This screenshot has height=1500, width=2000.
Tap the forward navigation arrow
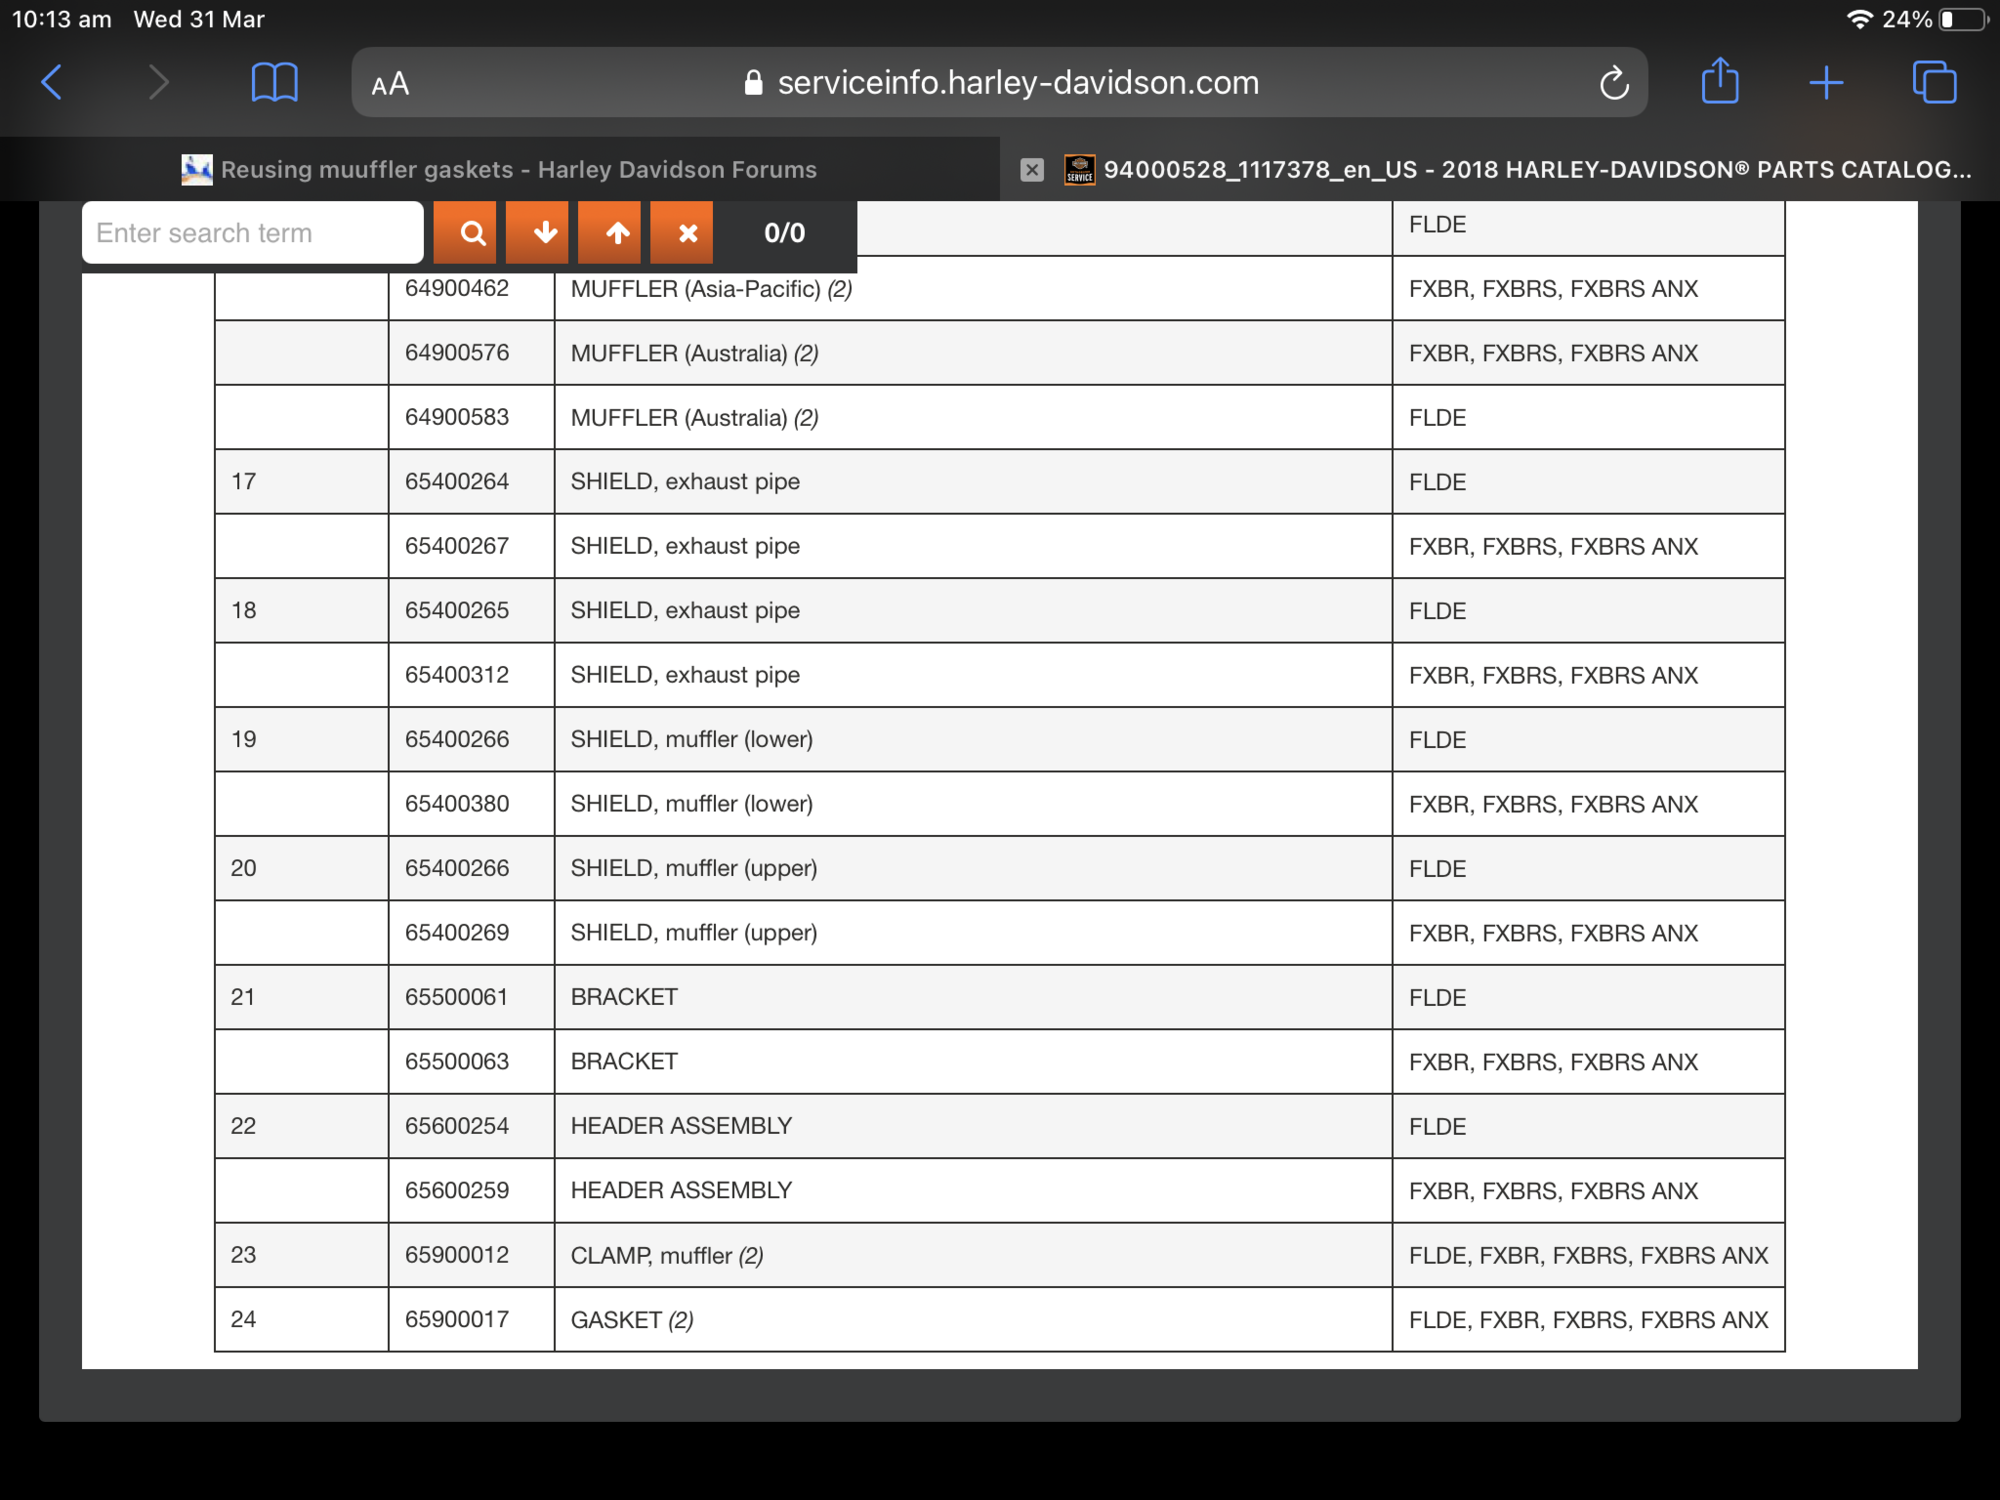click(158, 82)
